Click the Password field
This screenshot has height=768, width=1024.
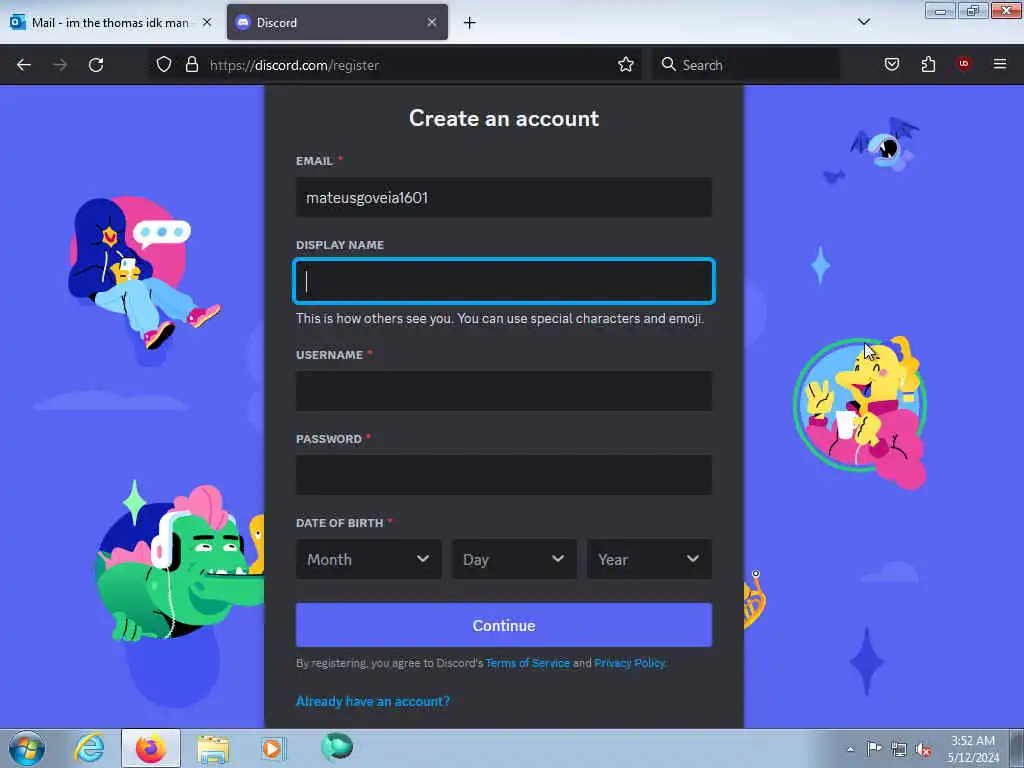click(504, 475)
